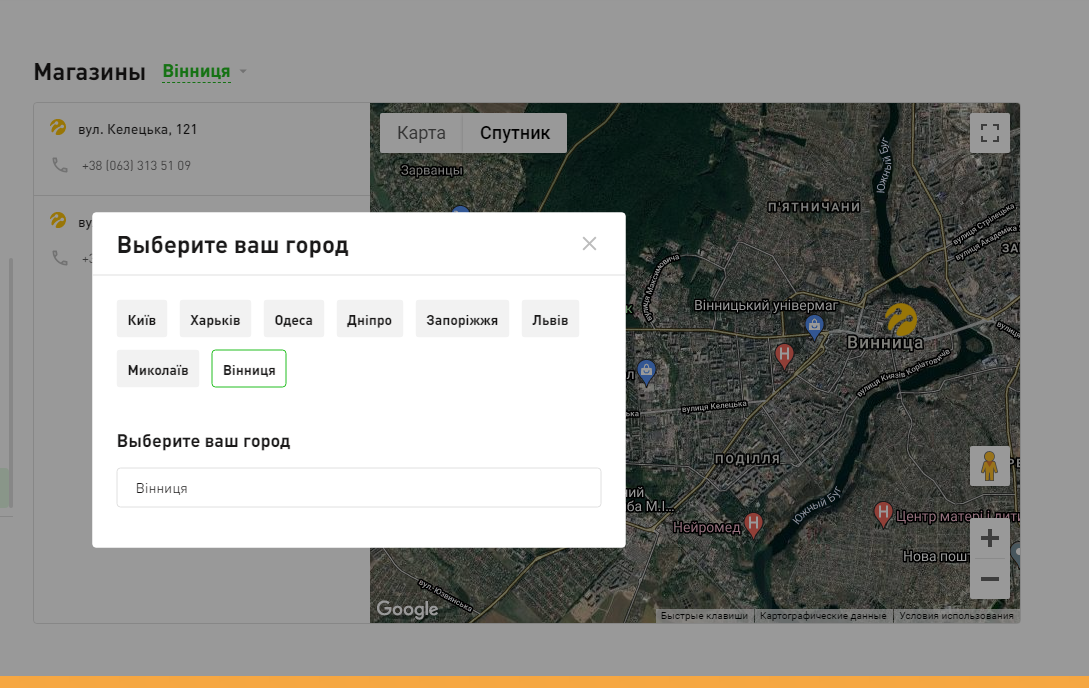Open the Вінниця city dropdown in header
The width and height of the screenshot is (1089, 688).
tap(203, 72)
